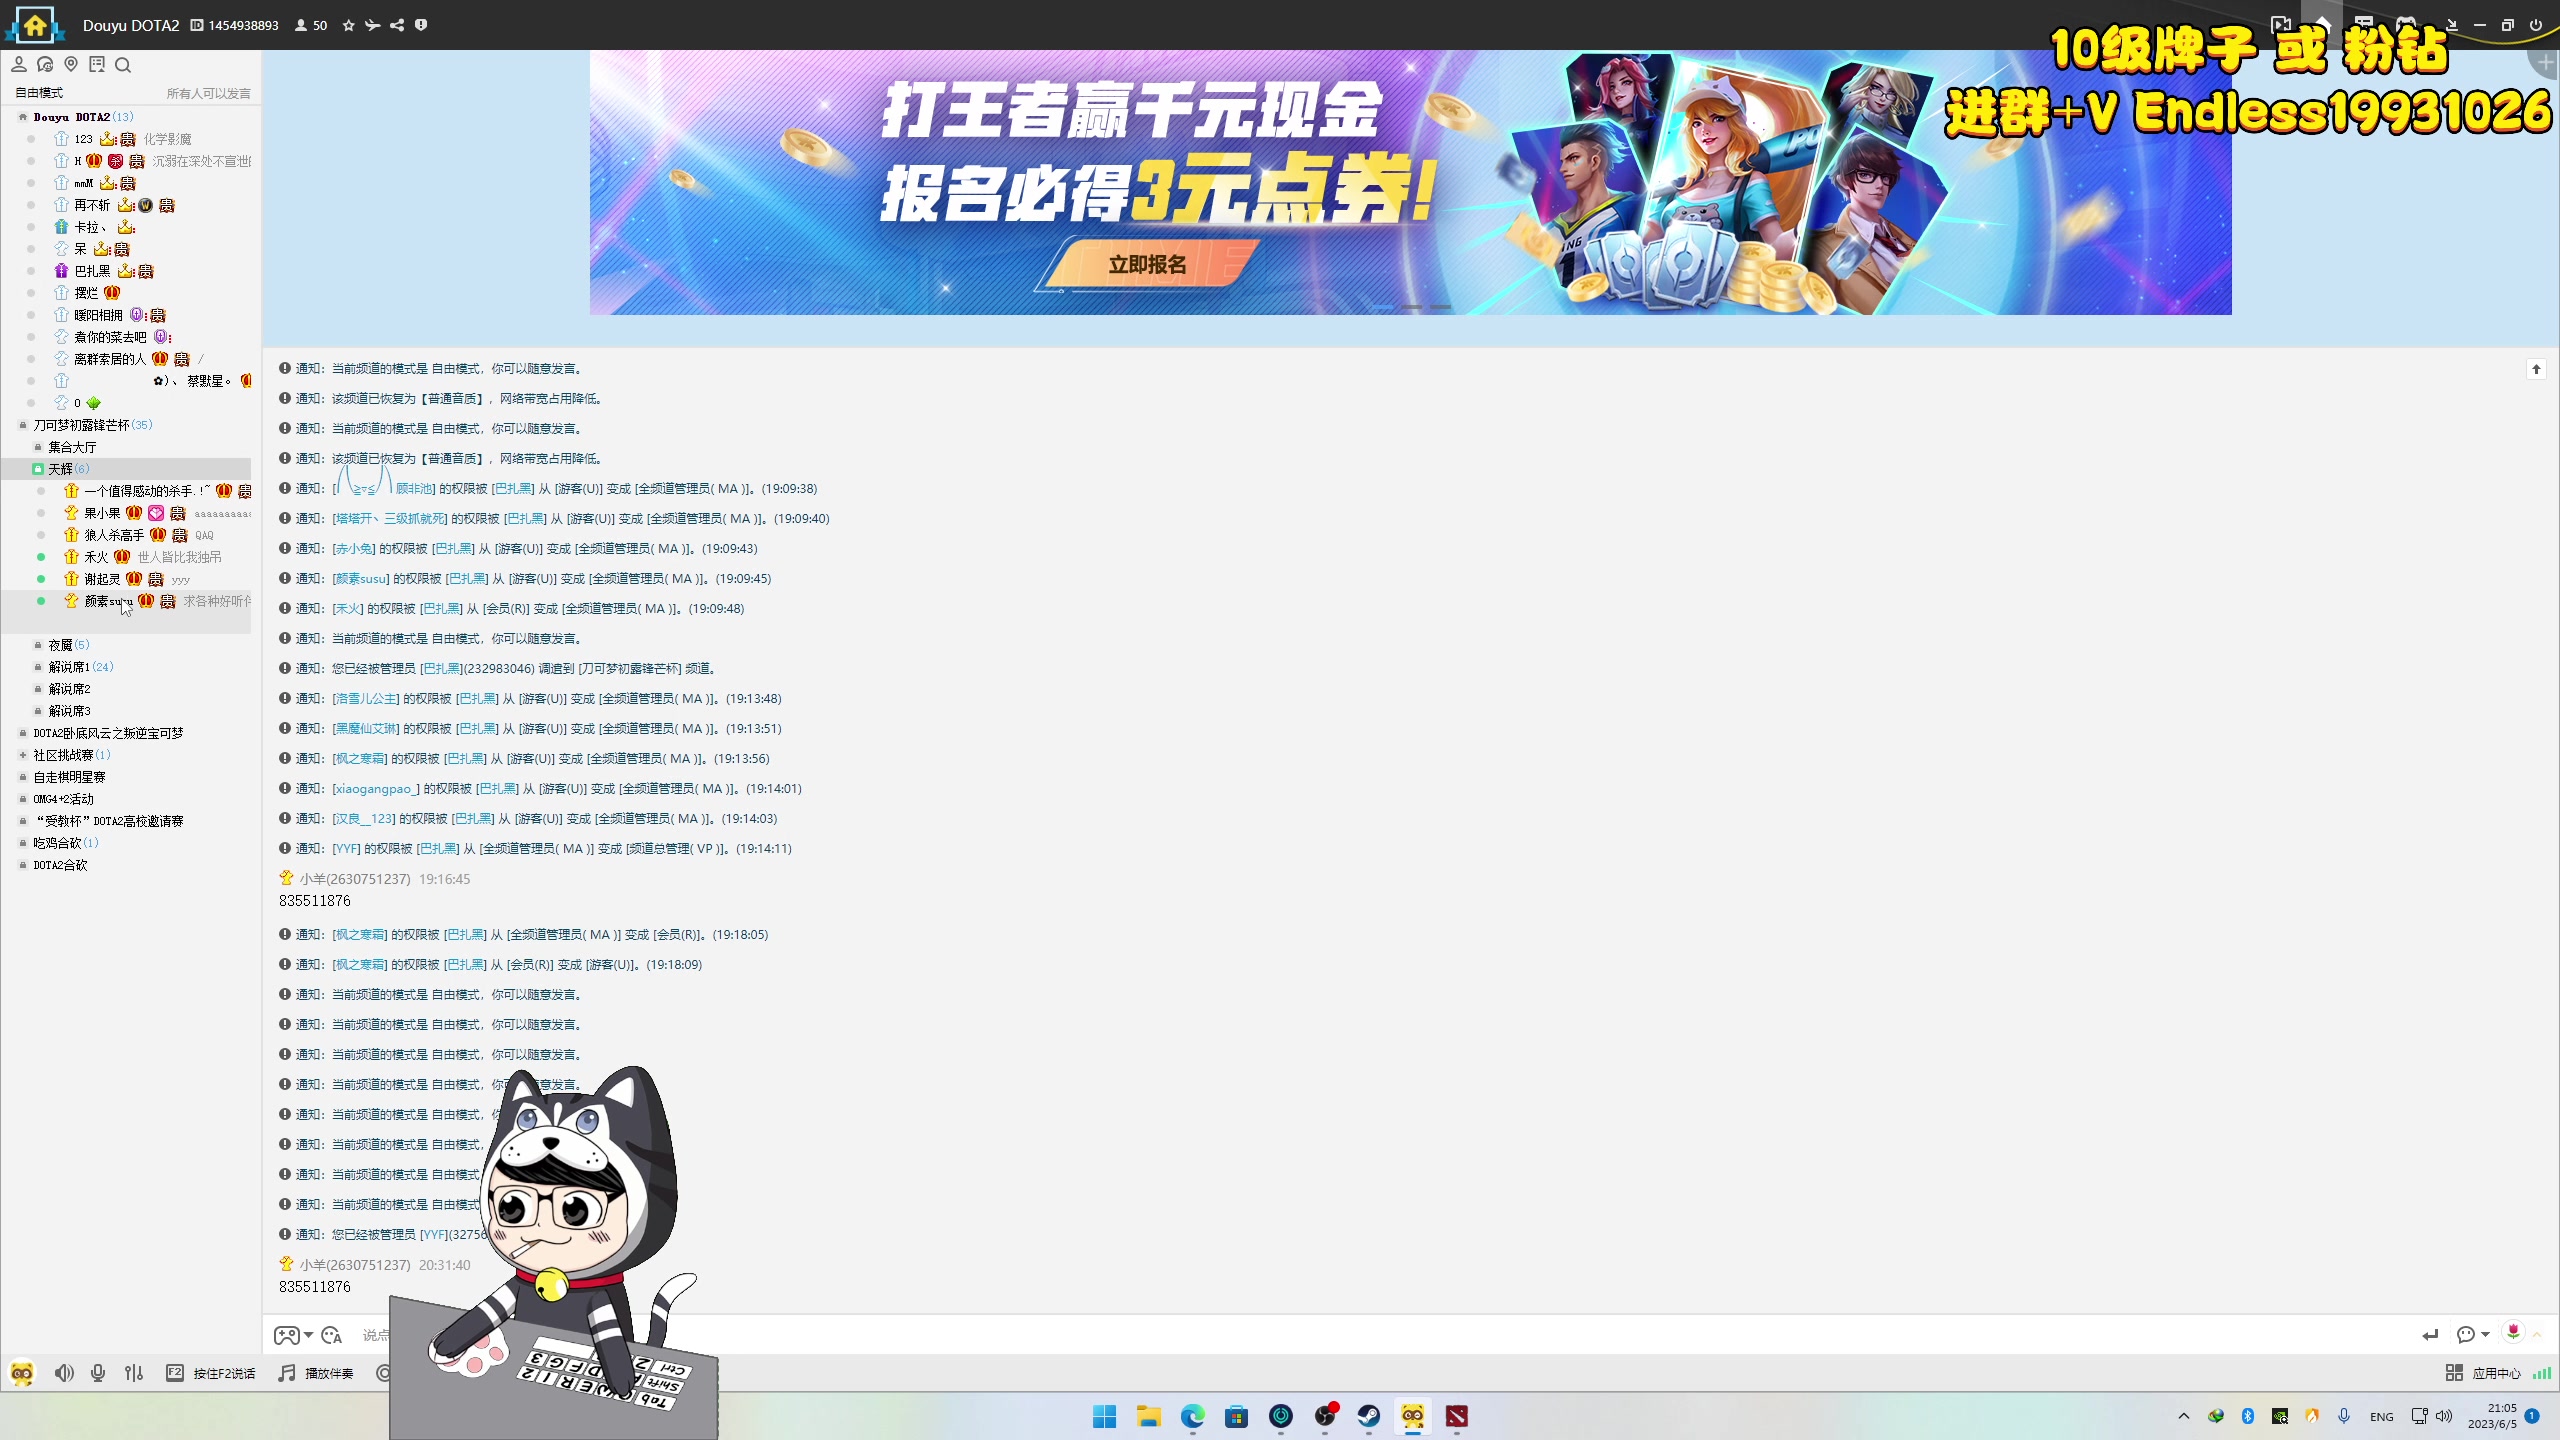Image resolution: width=2560 pixels, height=1440 pixels.
Task: Collapse the 刀可梦初露锋芒杯 (35) channel
Action: (x=23, y=425)
